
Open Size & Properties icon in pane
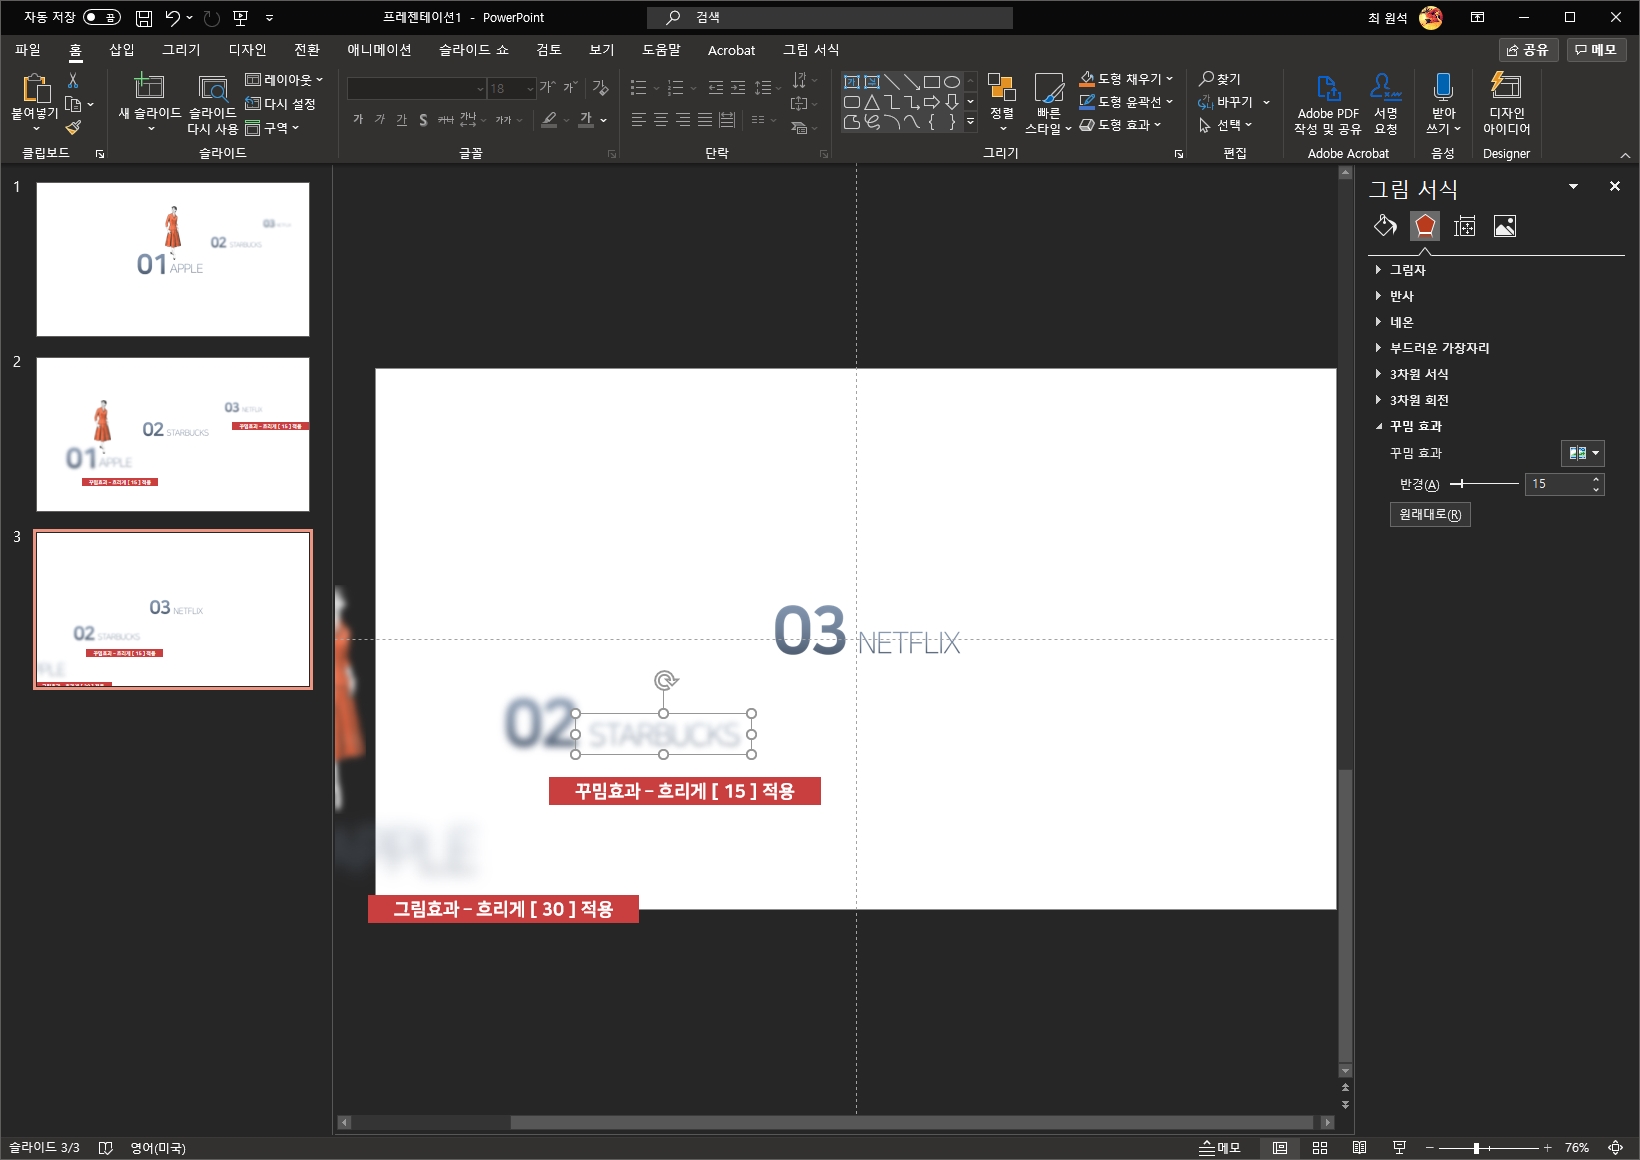click(1465, 226)
